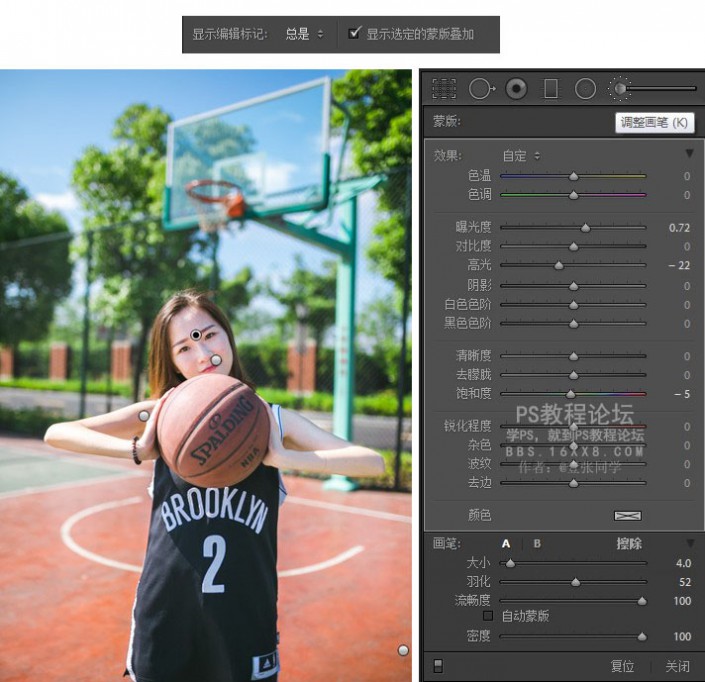
Task: Click the 关闭 close button
Action: pyautogui.click(x=677, y=666)
